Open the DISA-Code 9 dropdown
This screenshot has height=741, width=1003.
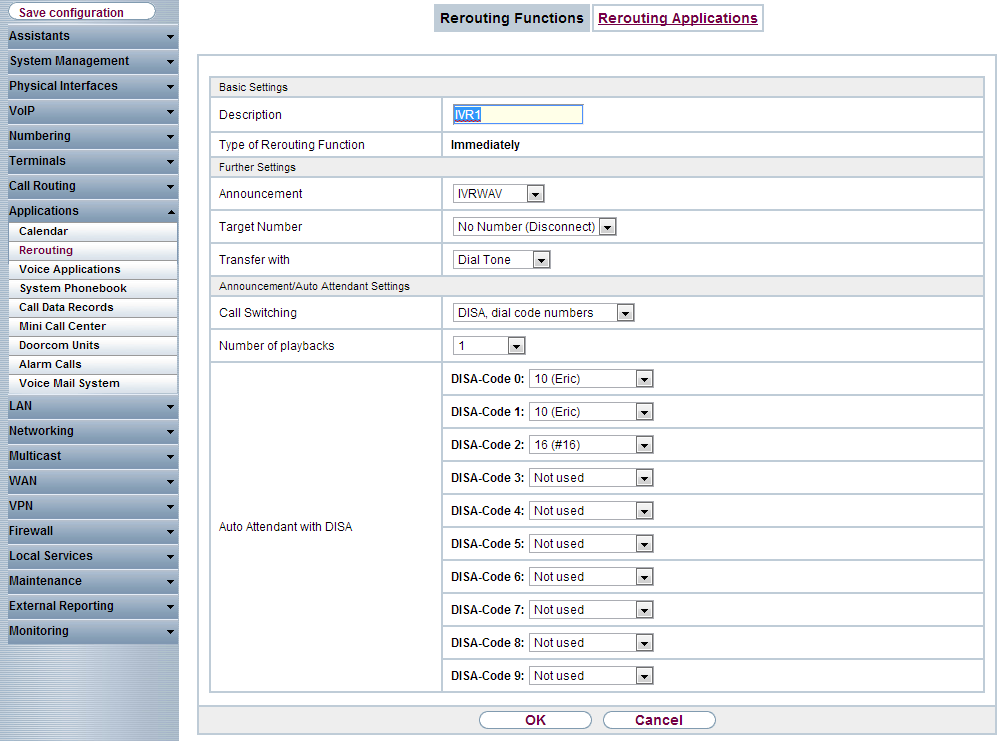pyautogui.click(x=591, y=676)
